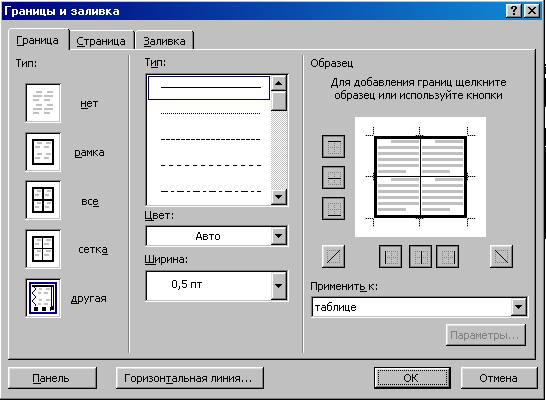Select the dash-dot line style
Screen dimensions: 546x400
tap(210, 191)
